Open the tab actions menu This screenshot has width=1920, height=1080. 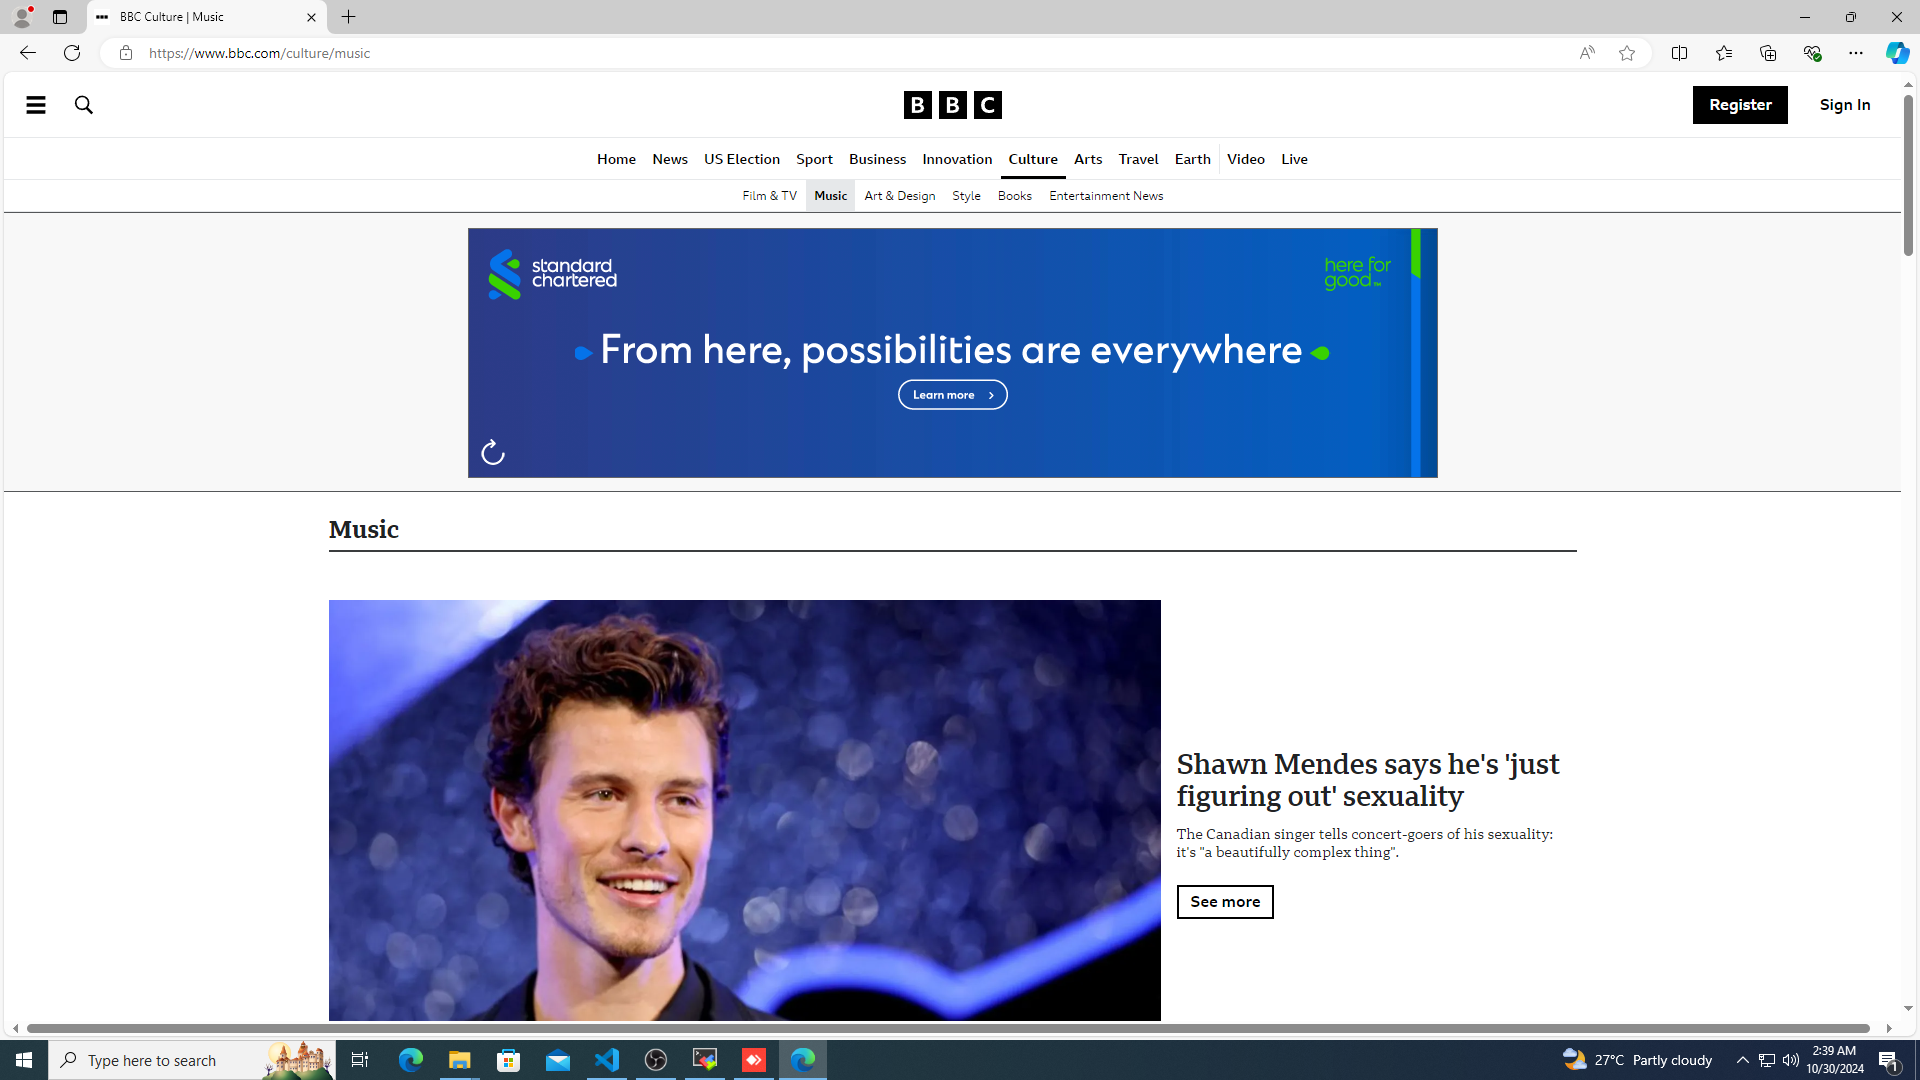coord(60,17)
